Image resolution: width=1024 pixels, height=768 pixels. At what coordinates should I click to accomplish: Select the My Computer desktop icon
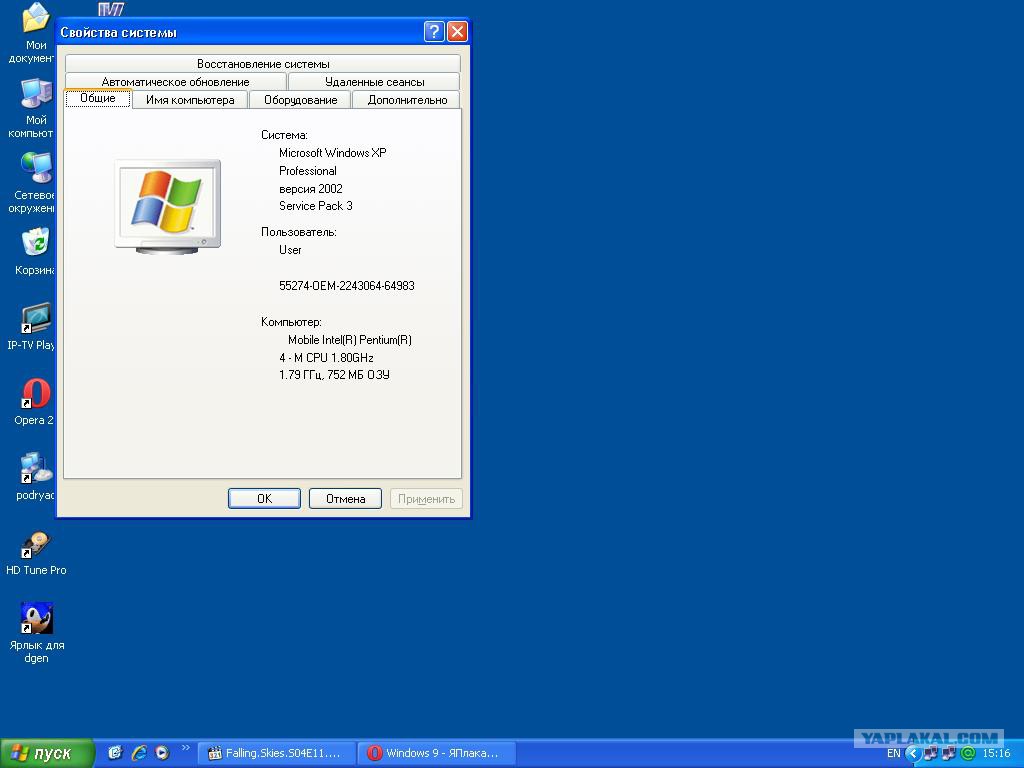pyautogui.click(x=35, y=93)
